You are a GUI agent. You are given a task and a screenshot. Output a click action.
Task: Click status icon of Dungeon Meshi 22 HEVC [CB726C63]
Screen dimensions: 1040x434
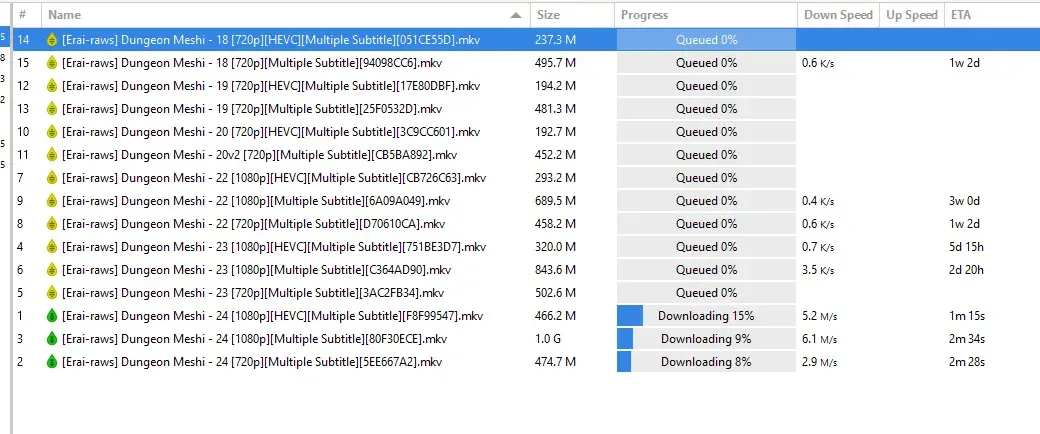pos(52,178)
